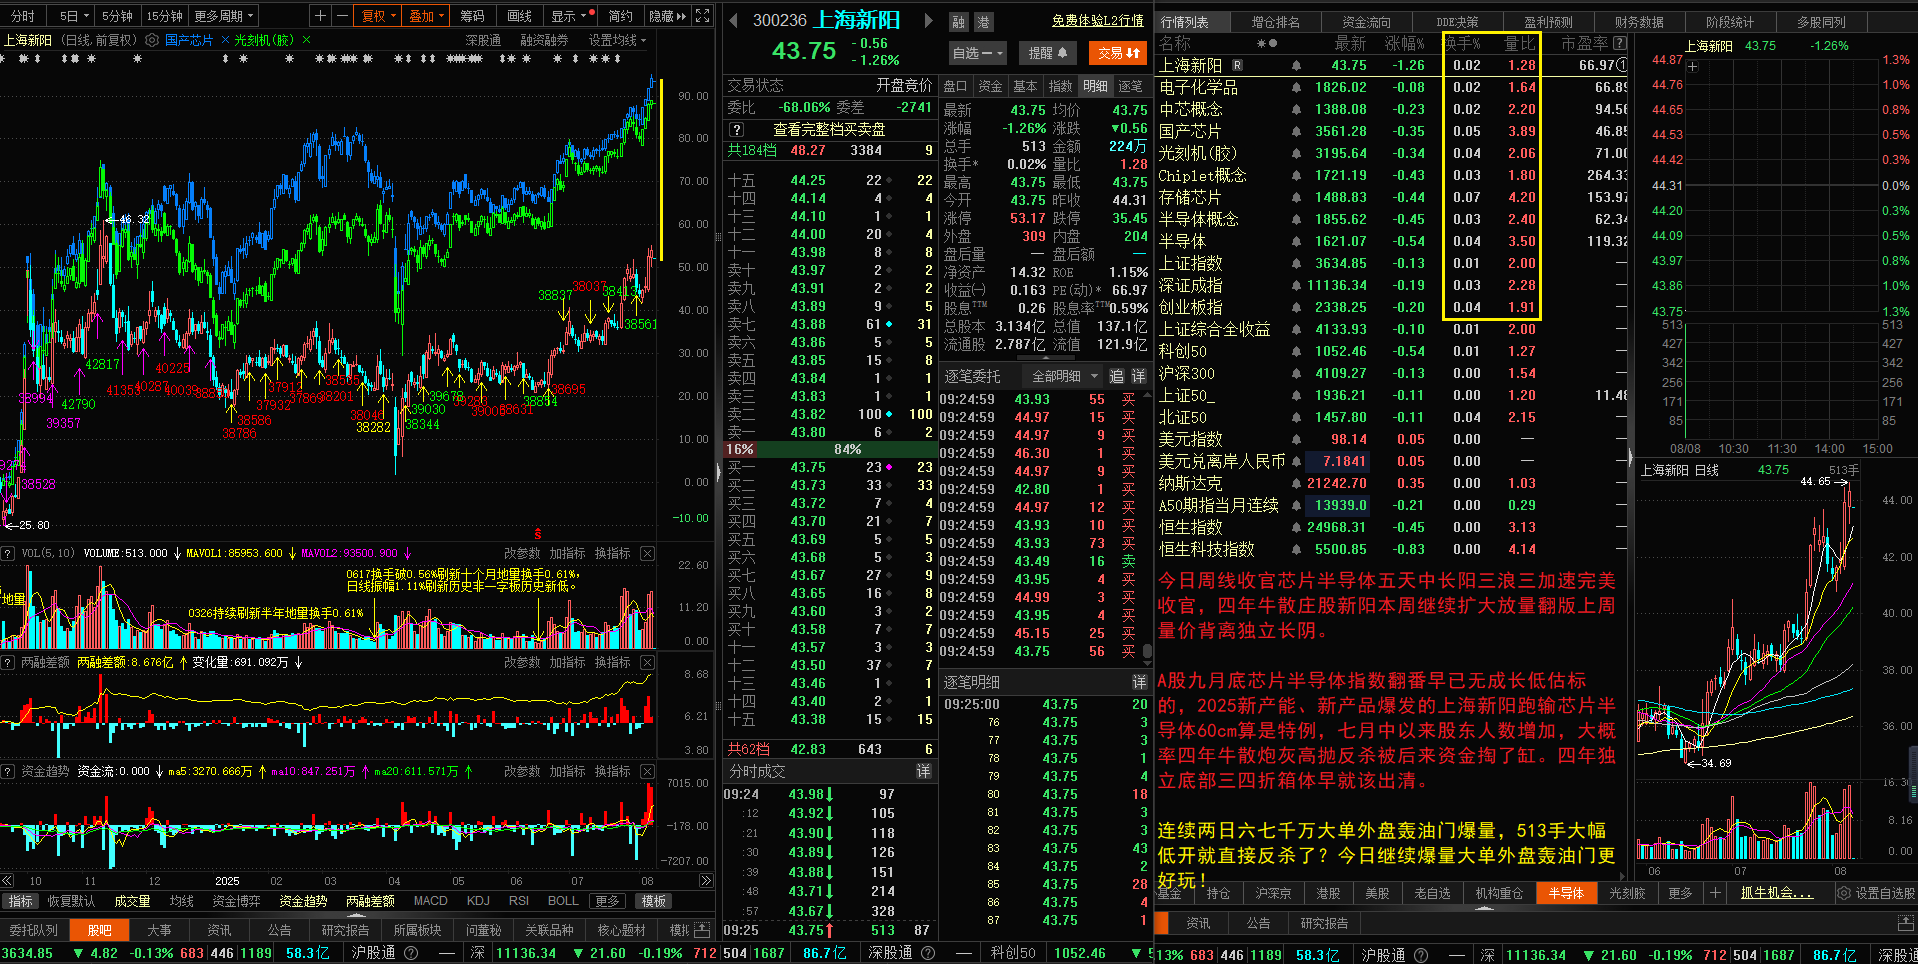
Task: Close the 两融差额 indicator panel
Action: coord(647,662)
